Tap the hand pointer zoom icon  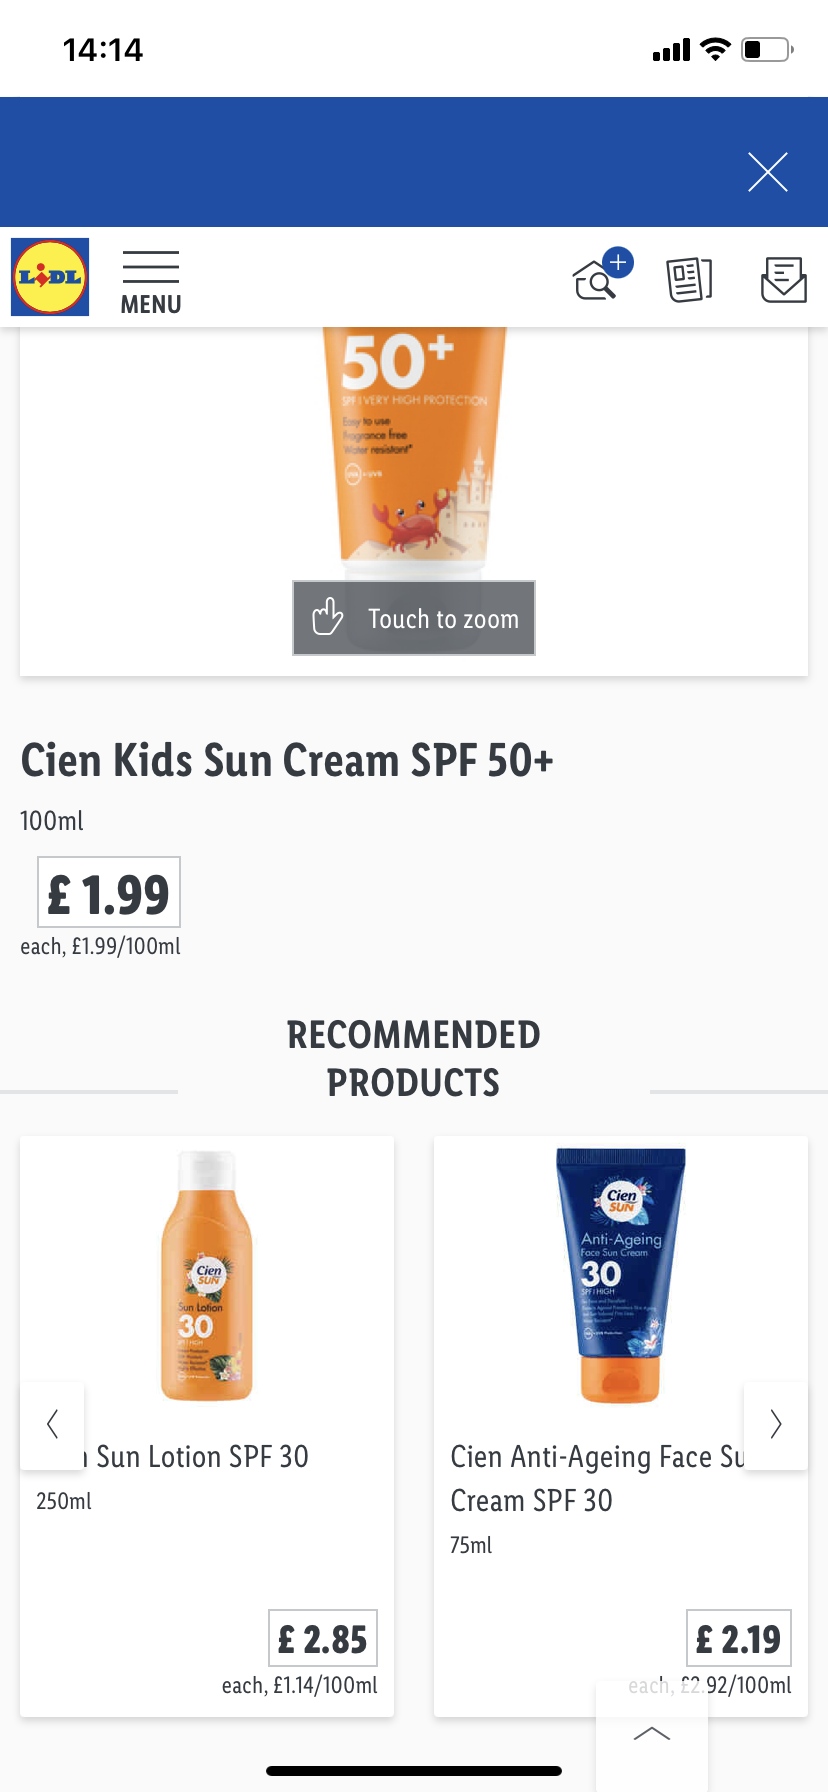pyautogui.click(x=327, y=617)
